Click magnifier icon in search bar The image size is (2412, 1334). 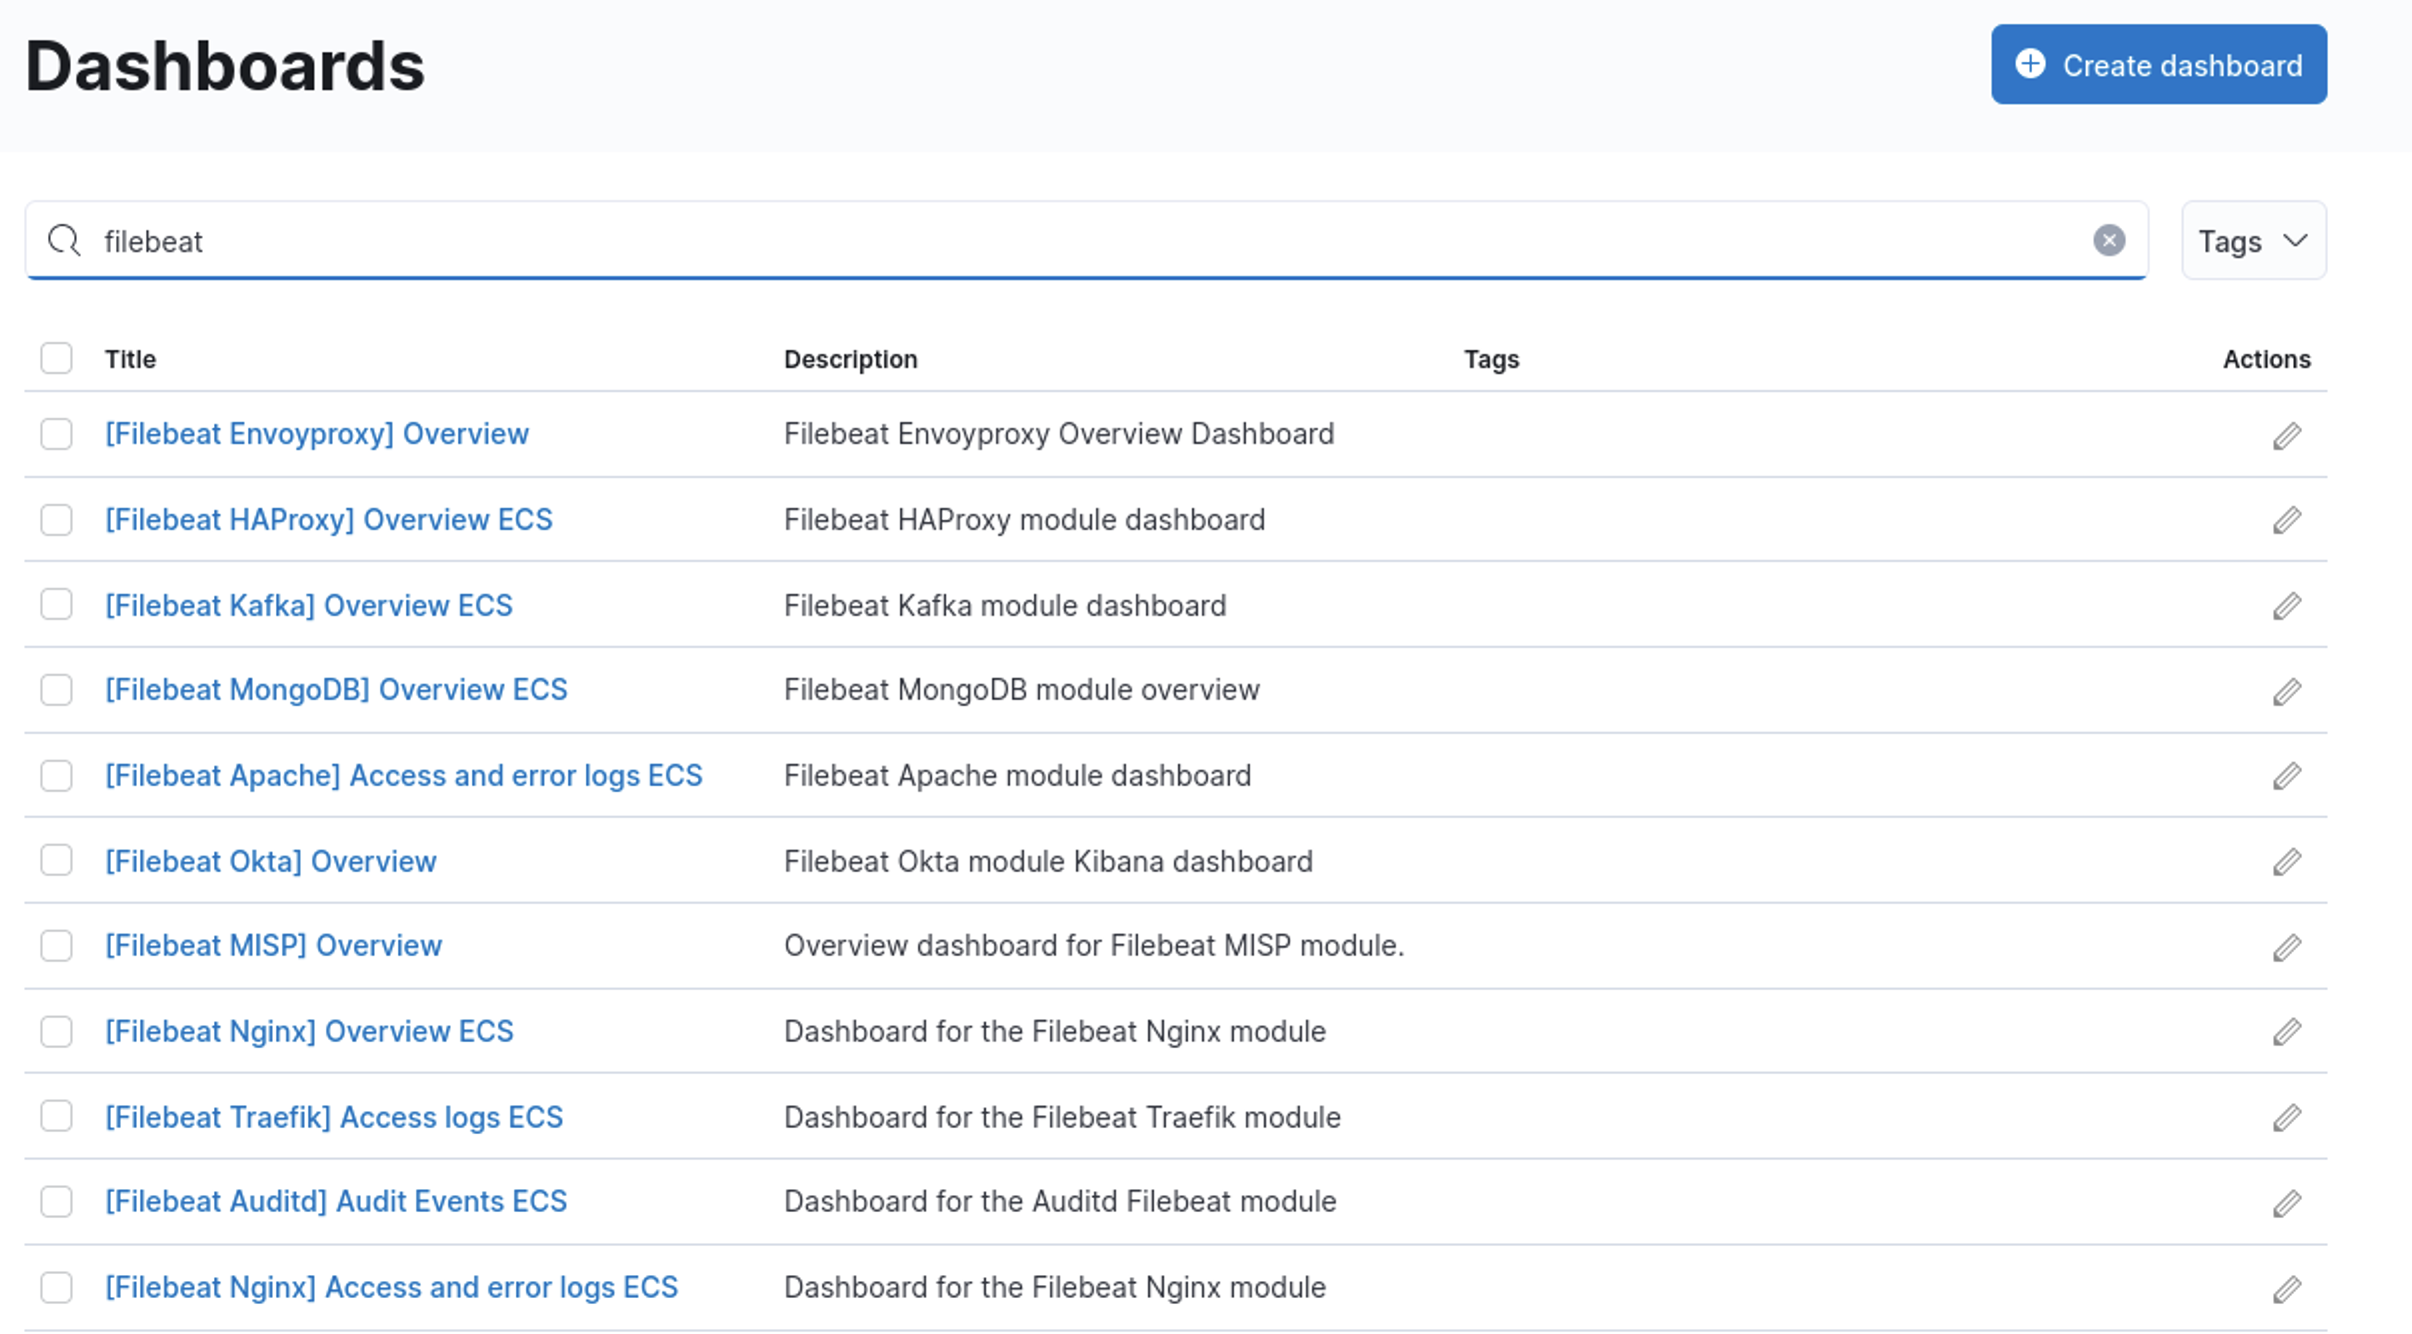click(64, 240)
